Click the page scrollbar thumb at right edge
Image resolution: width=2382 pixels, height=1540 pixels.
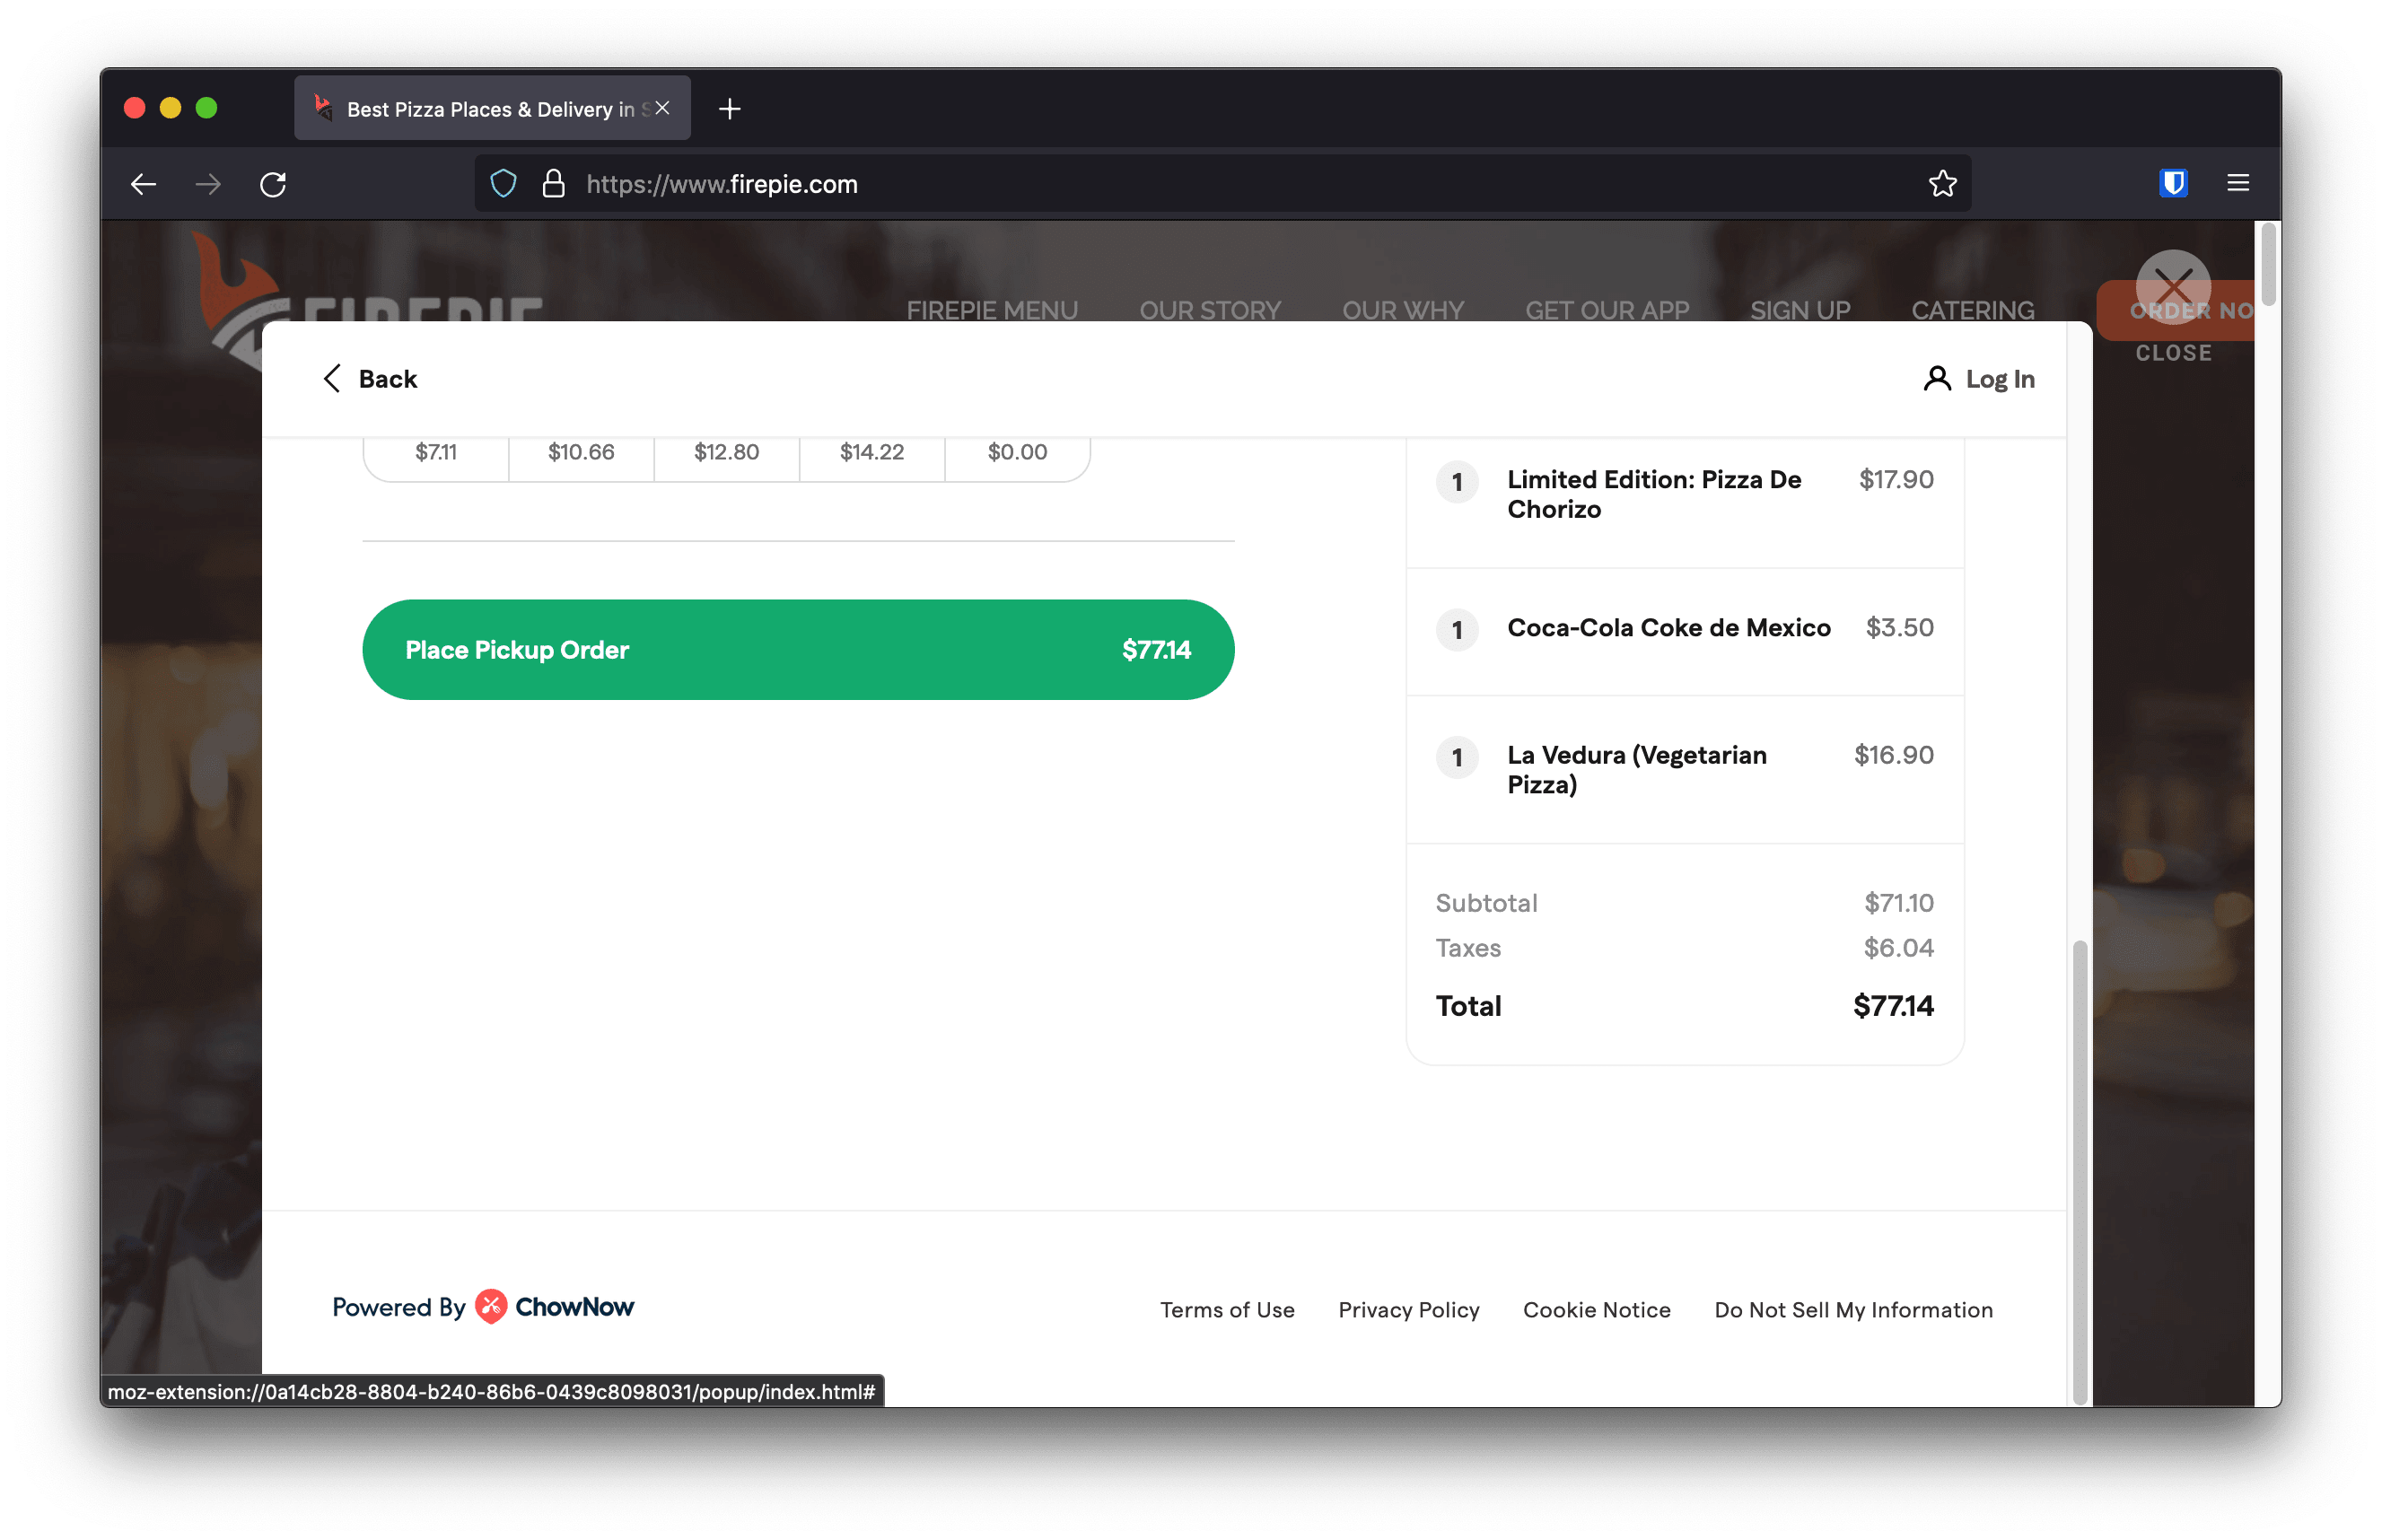coord(2269,264)
